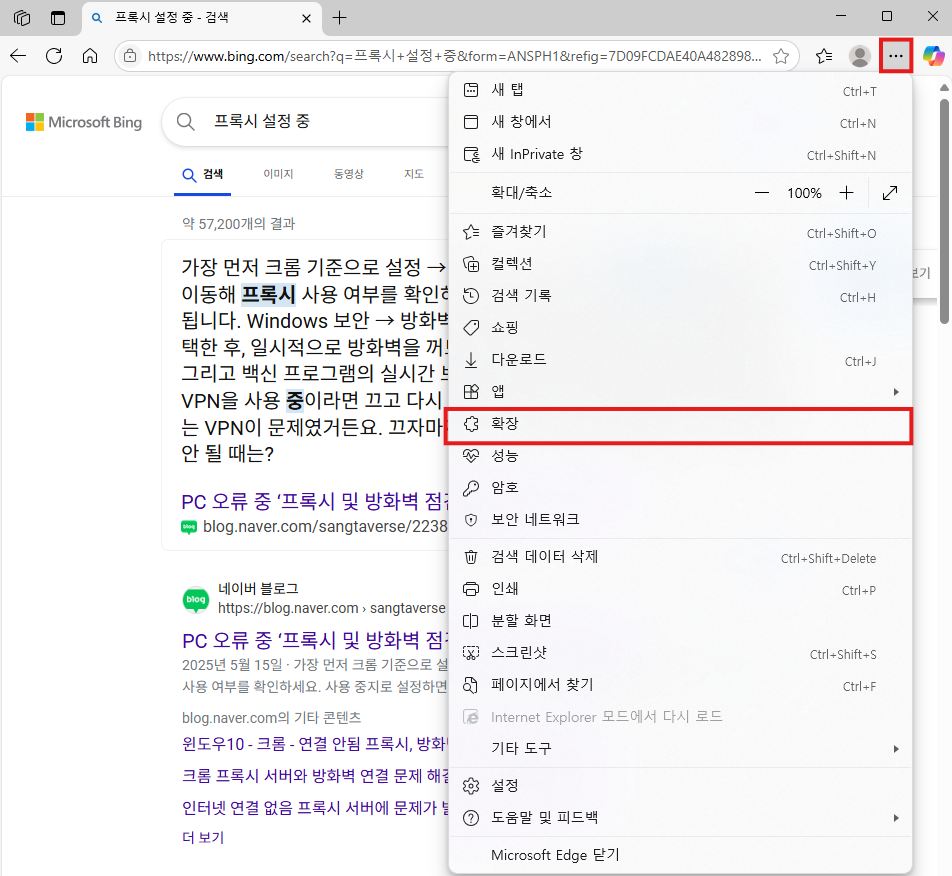Screen dimensions: 952x876
Task: Switch to the '지도' tab
Action: pyautogui.click(x=413, y=174)
